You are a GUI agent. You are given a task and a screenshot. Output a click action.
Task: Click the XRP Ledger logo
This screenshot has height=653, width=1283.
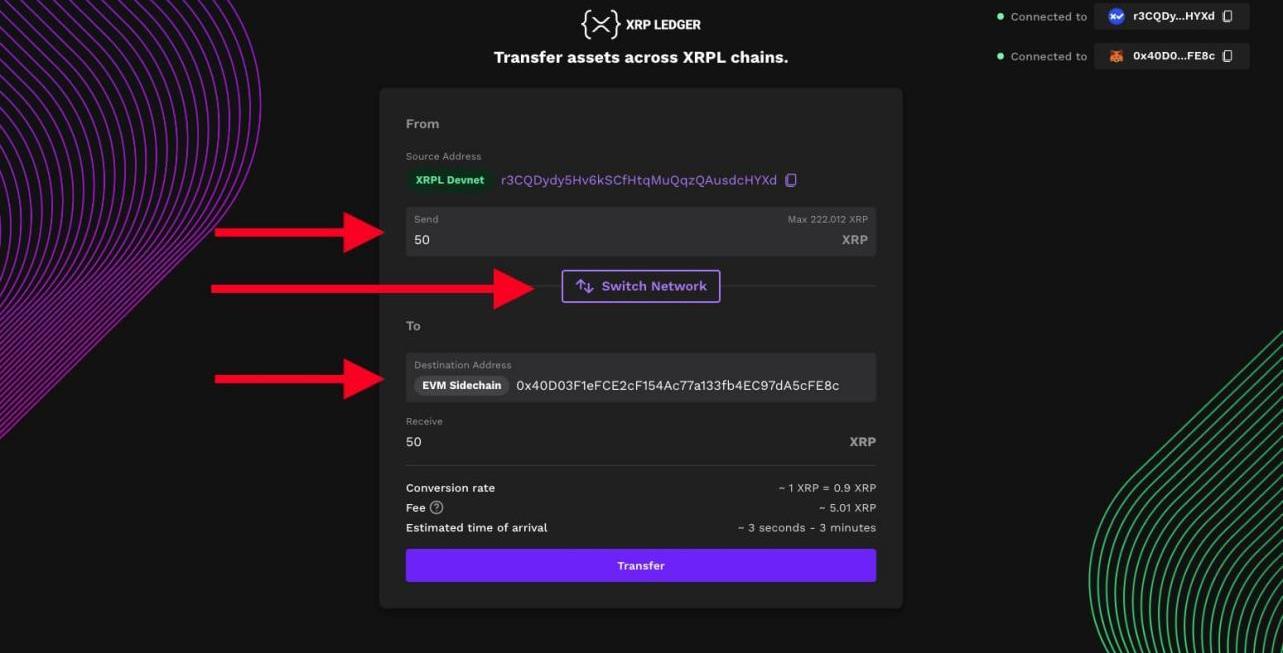click(x=641, y=24)
